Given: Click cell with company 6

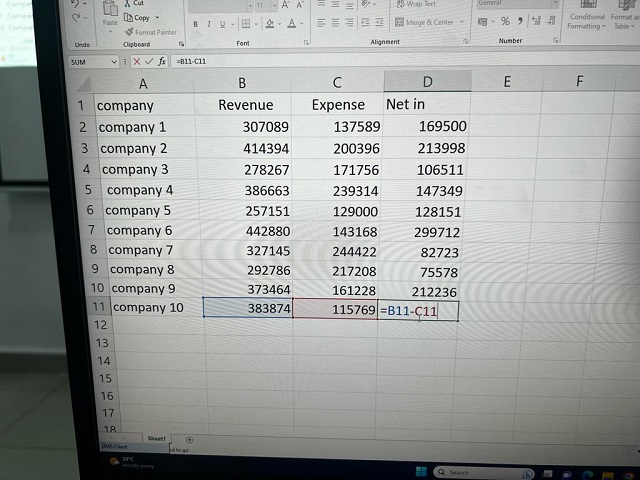Looking at the screenshot, I should [x=153, y=230].
